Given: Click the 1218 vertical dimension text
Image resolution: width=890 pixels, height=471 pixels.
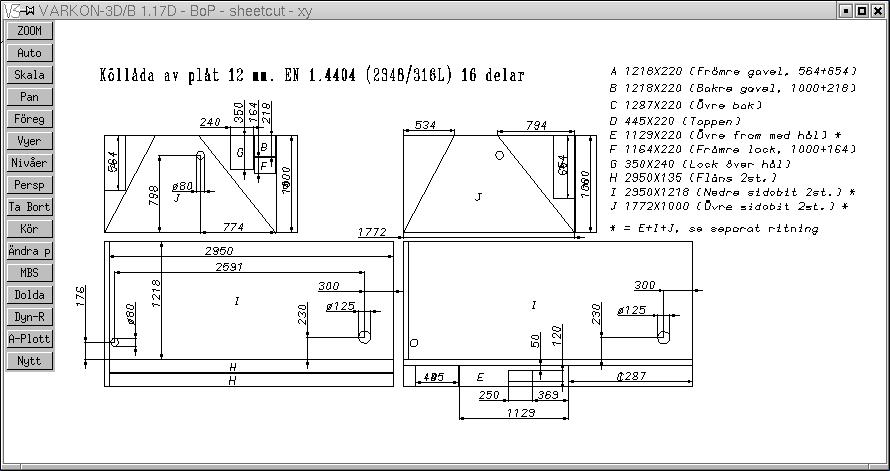Looking at the screenshot, I should 156,294.
